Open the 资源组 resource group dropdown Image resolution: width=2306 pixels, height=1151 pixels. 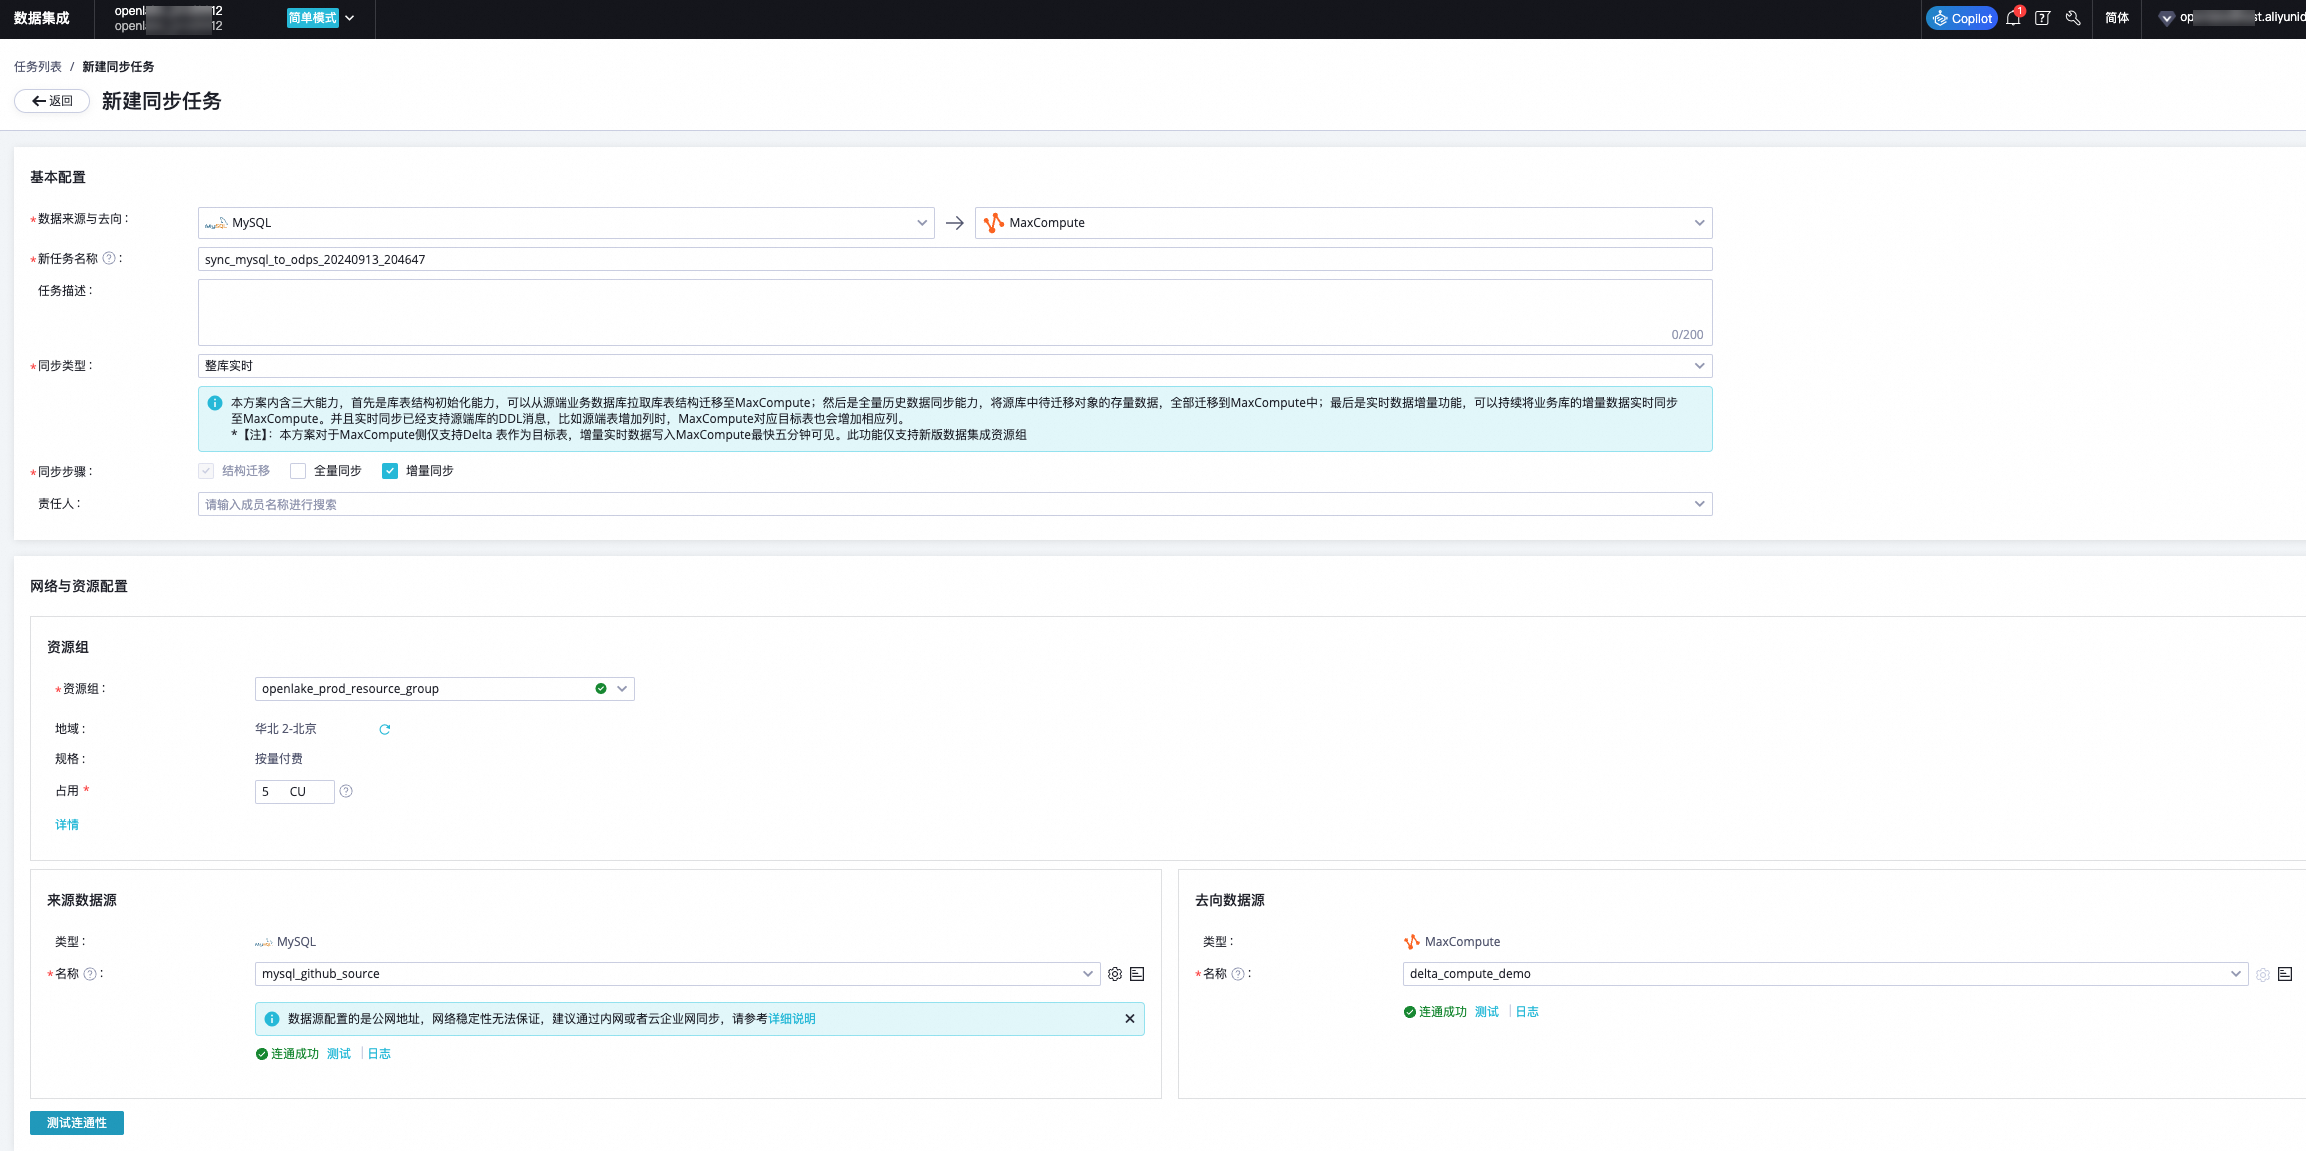444,689
